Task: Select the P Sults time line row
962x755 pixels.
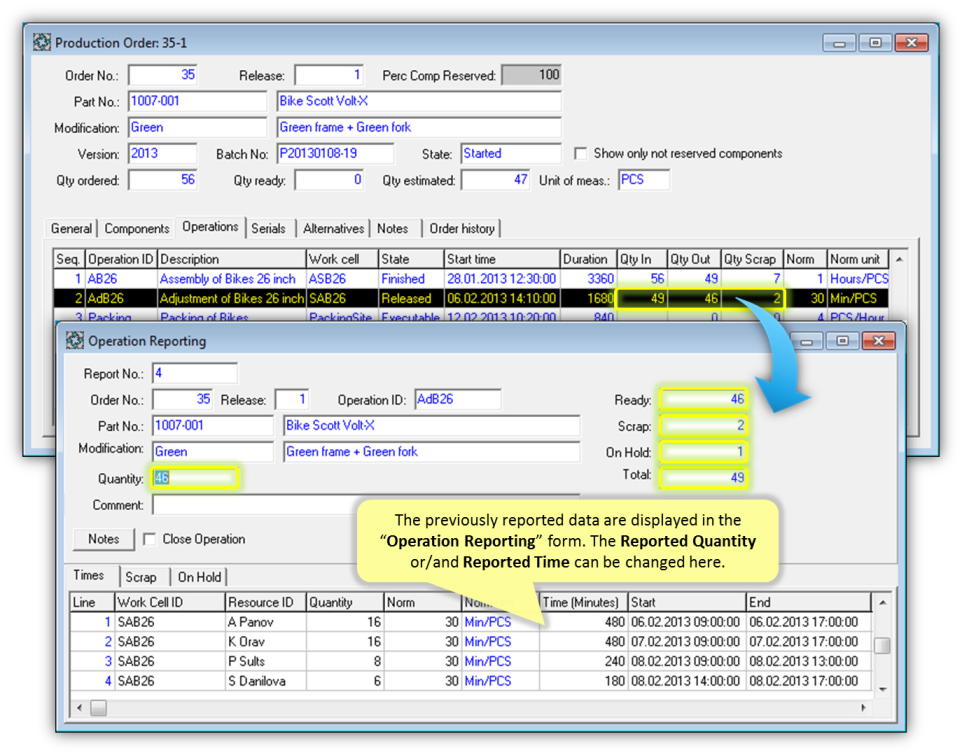Action: [471, 661]
